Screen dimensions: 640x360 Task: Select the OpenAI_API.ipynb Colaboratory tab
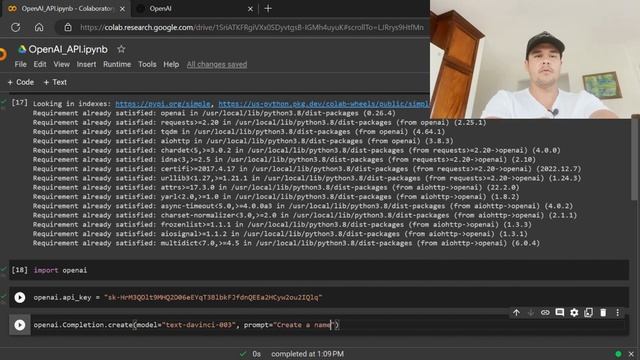[x=66, y=9]
